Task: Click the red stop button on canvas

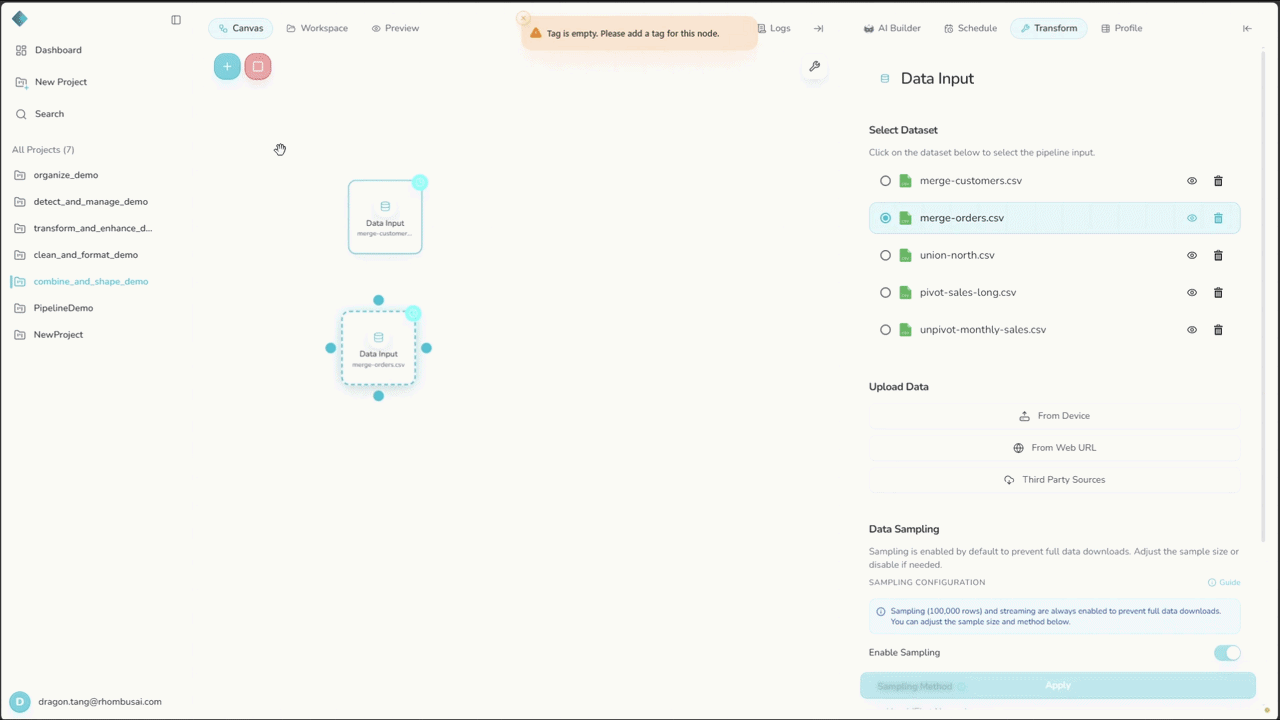Action: [x=258, y=67]
